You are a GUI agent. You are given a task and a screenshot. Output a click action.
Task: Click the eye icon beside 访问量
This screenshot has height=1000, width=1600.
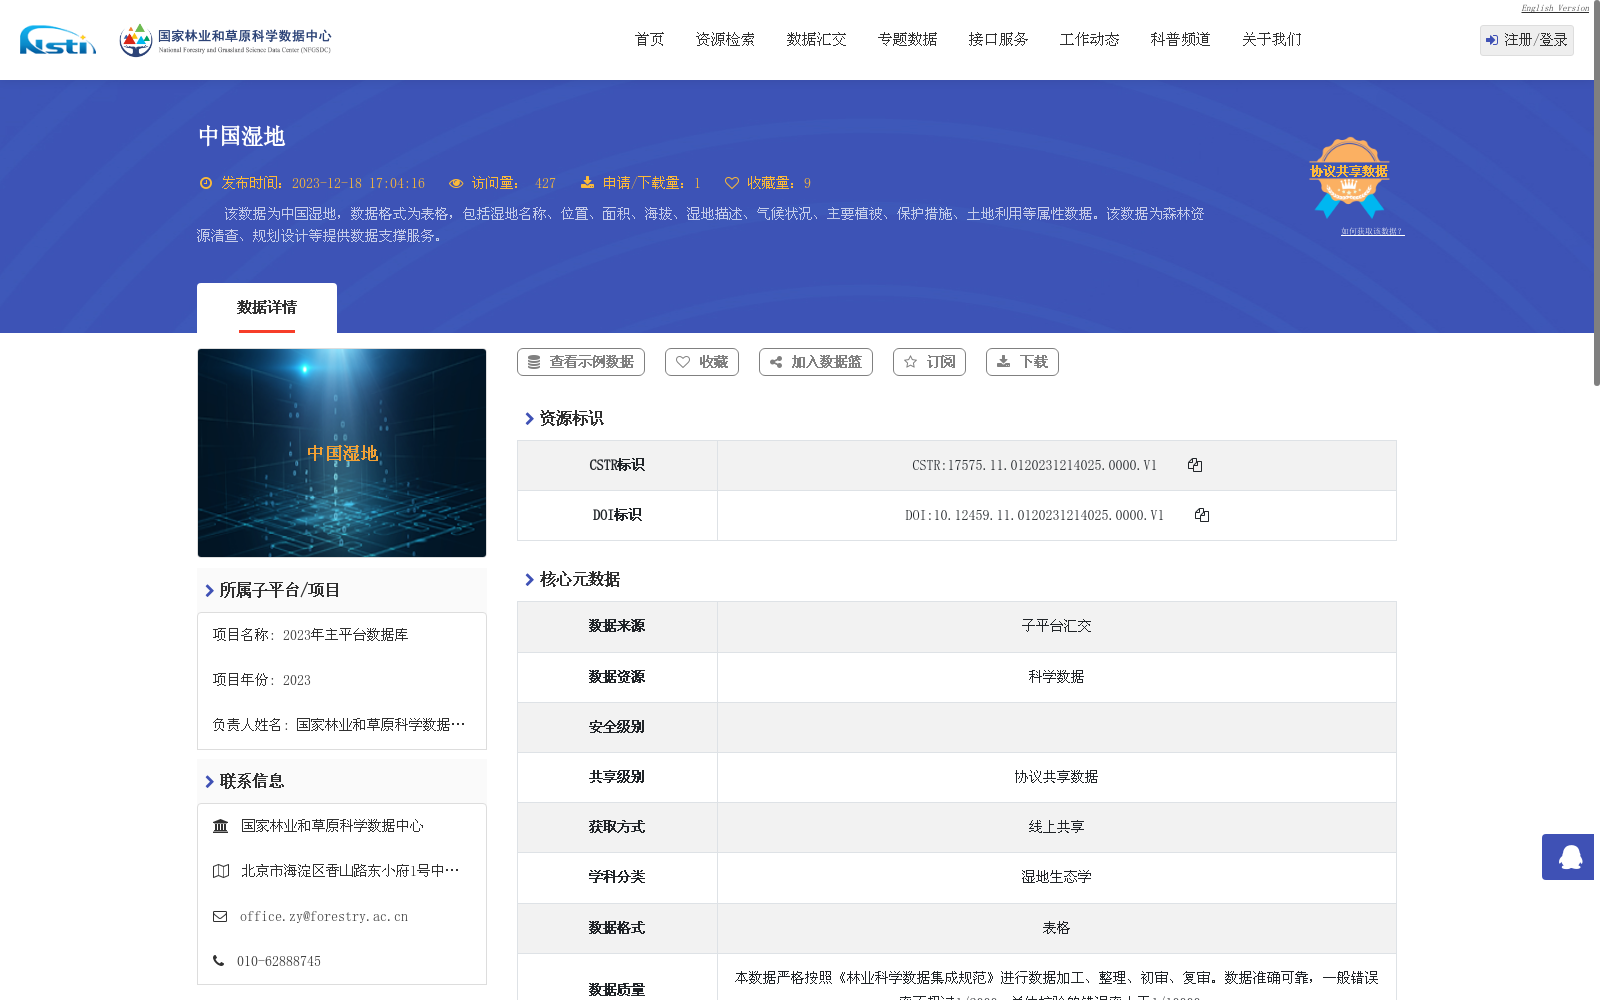tap(456, 182)
